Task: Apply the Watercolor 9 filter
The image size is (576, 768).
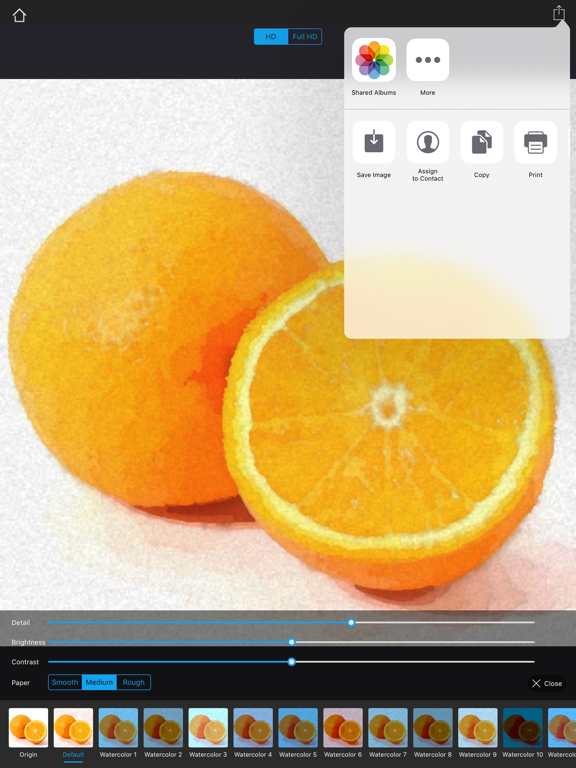Action: tap(478, 727)
